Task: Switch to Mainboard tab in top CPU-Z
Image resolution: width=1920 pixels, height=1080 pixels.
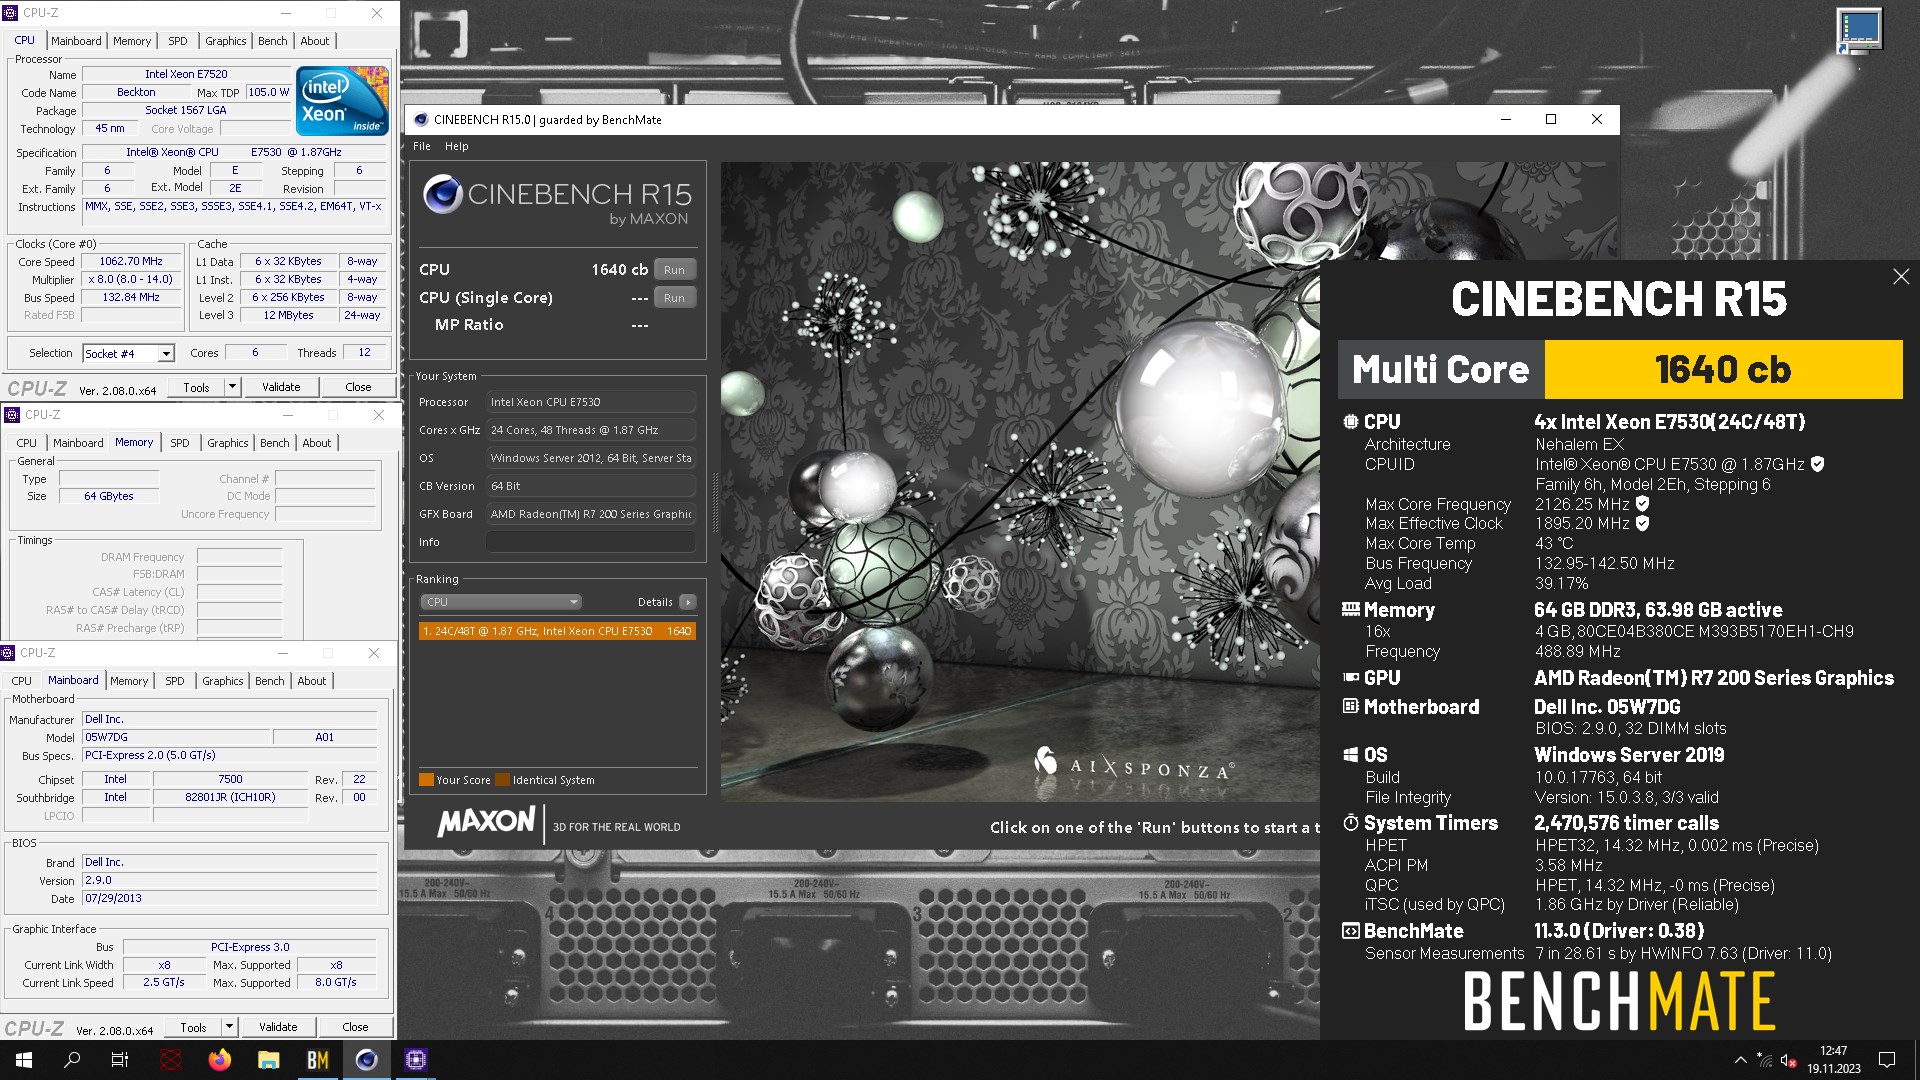Action: point(76,41)
